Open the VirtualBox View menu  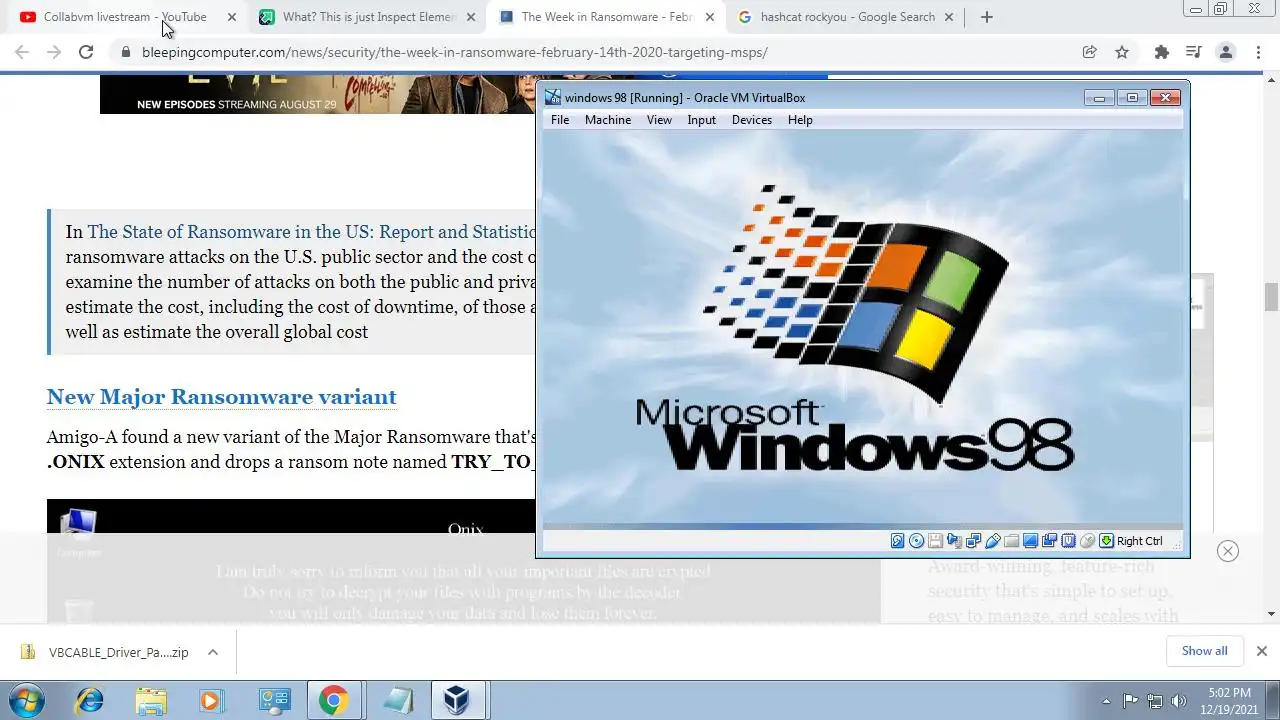coord(659,120)
